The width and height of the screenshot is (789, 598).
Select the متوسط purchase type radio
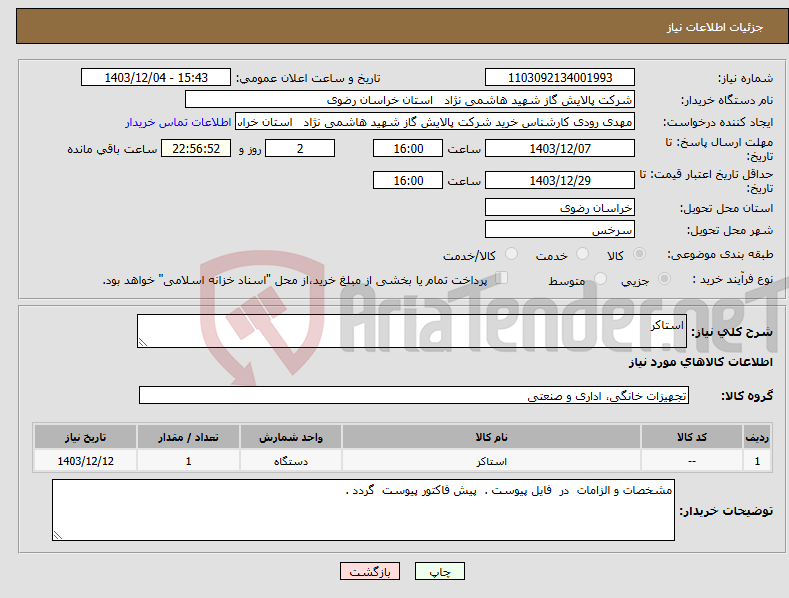(x=600, y=279)
